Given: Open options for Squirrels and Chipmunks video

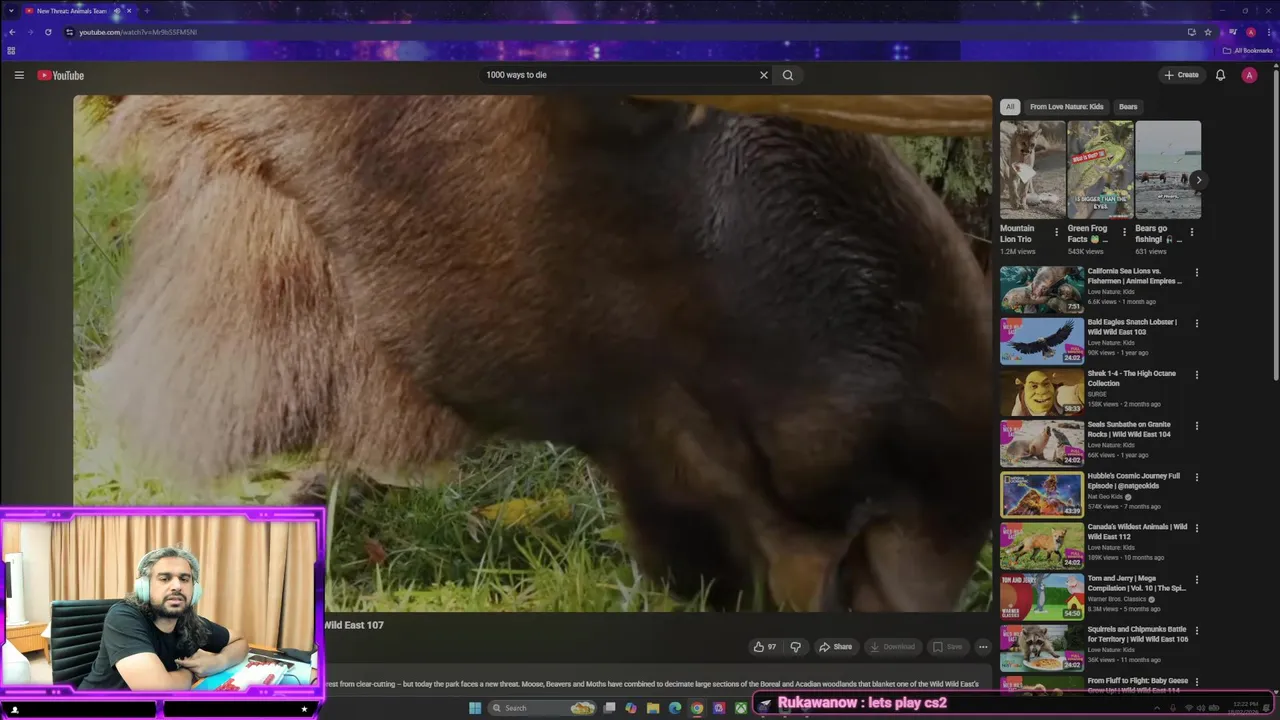Looking at the screenshot, I should pos(1196,631).
